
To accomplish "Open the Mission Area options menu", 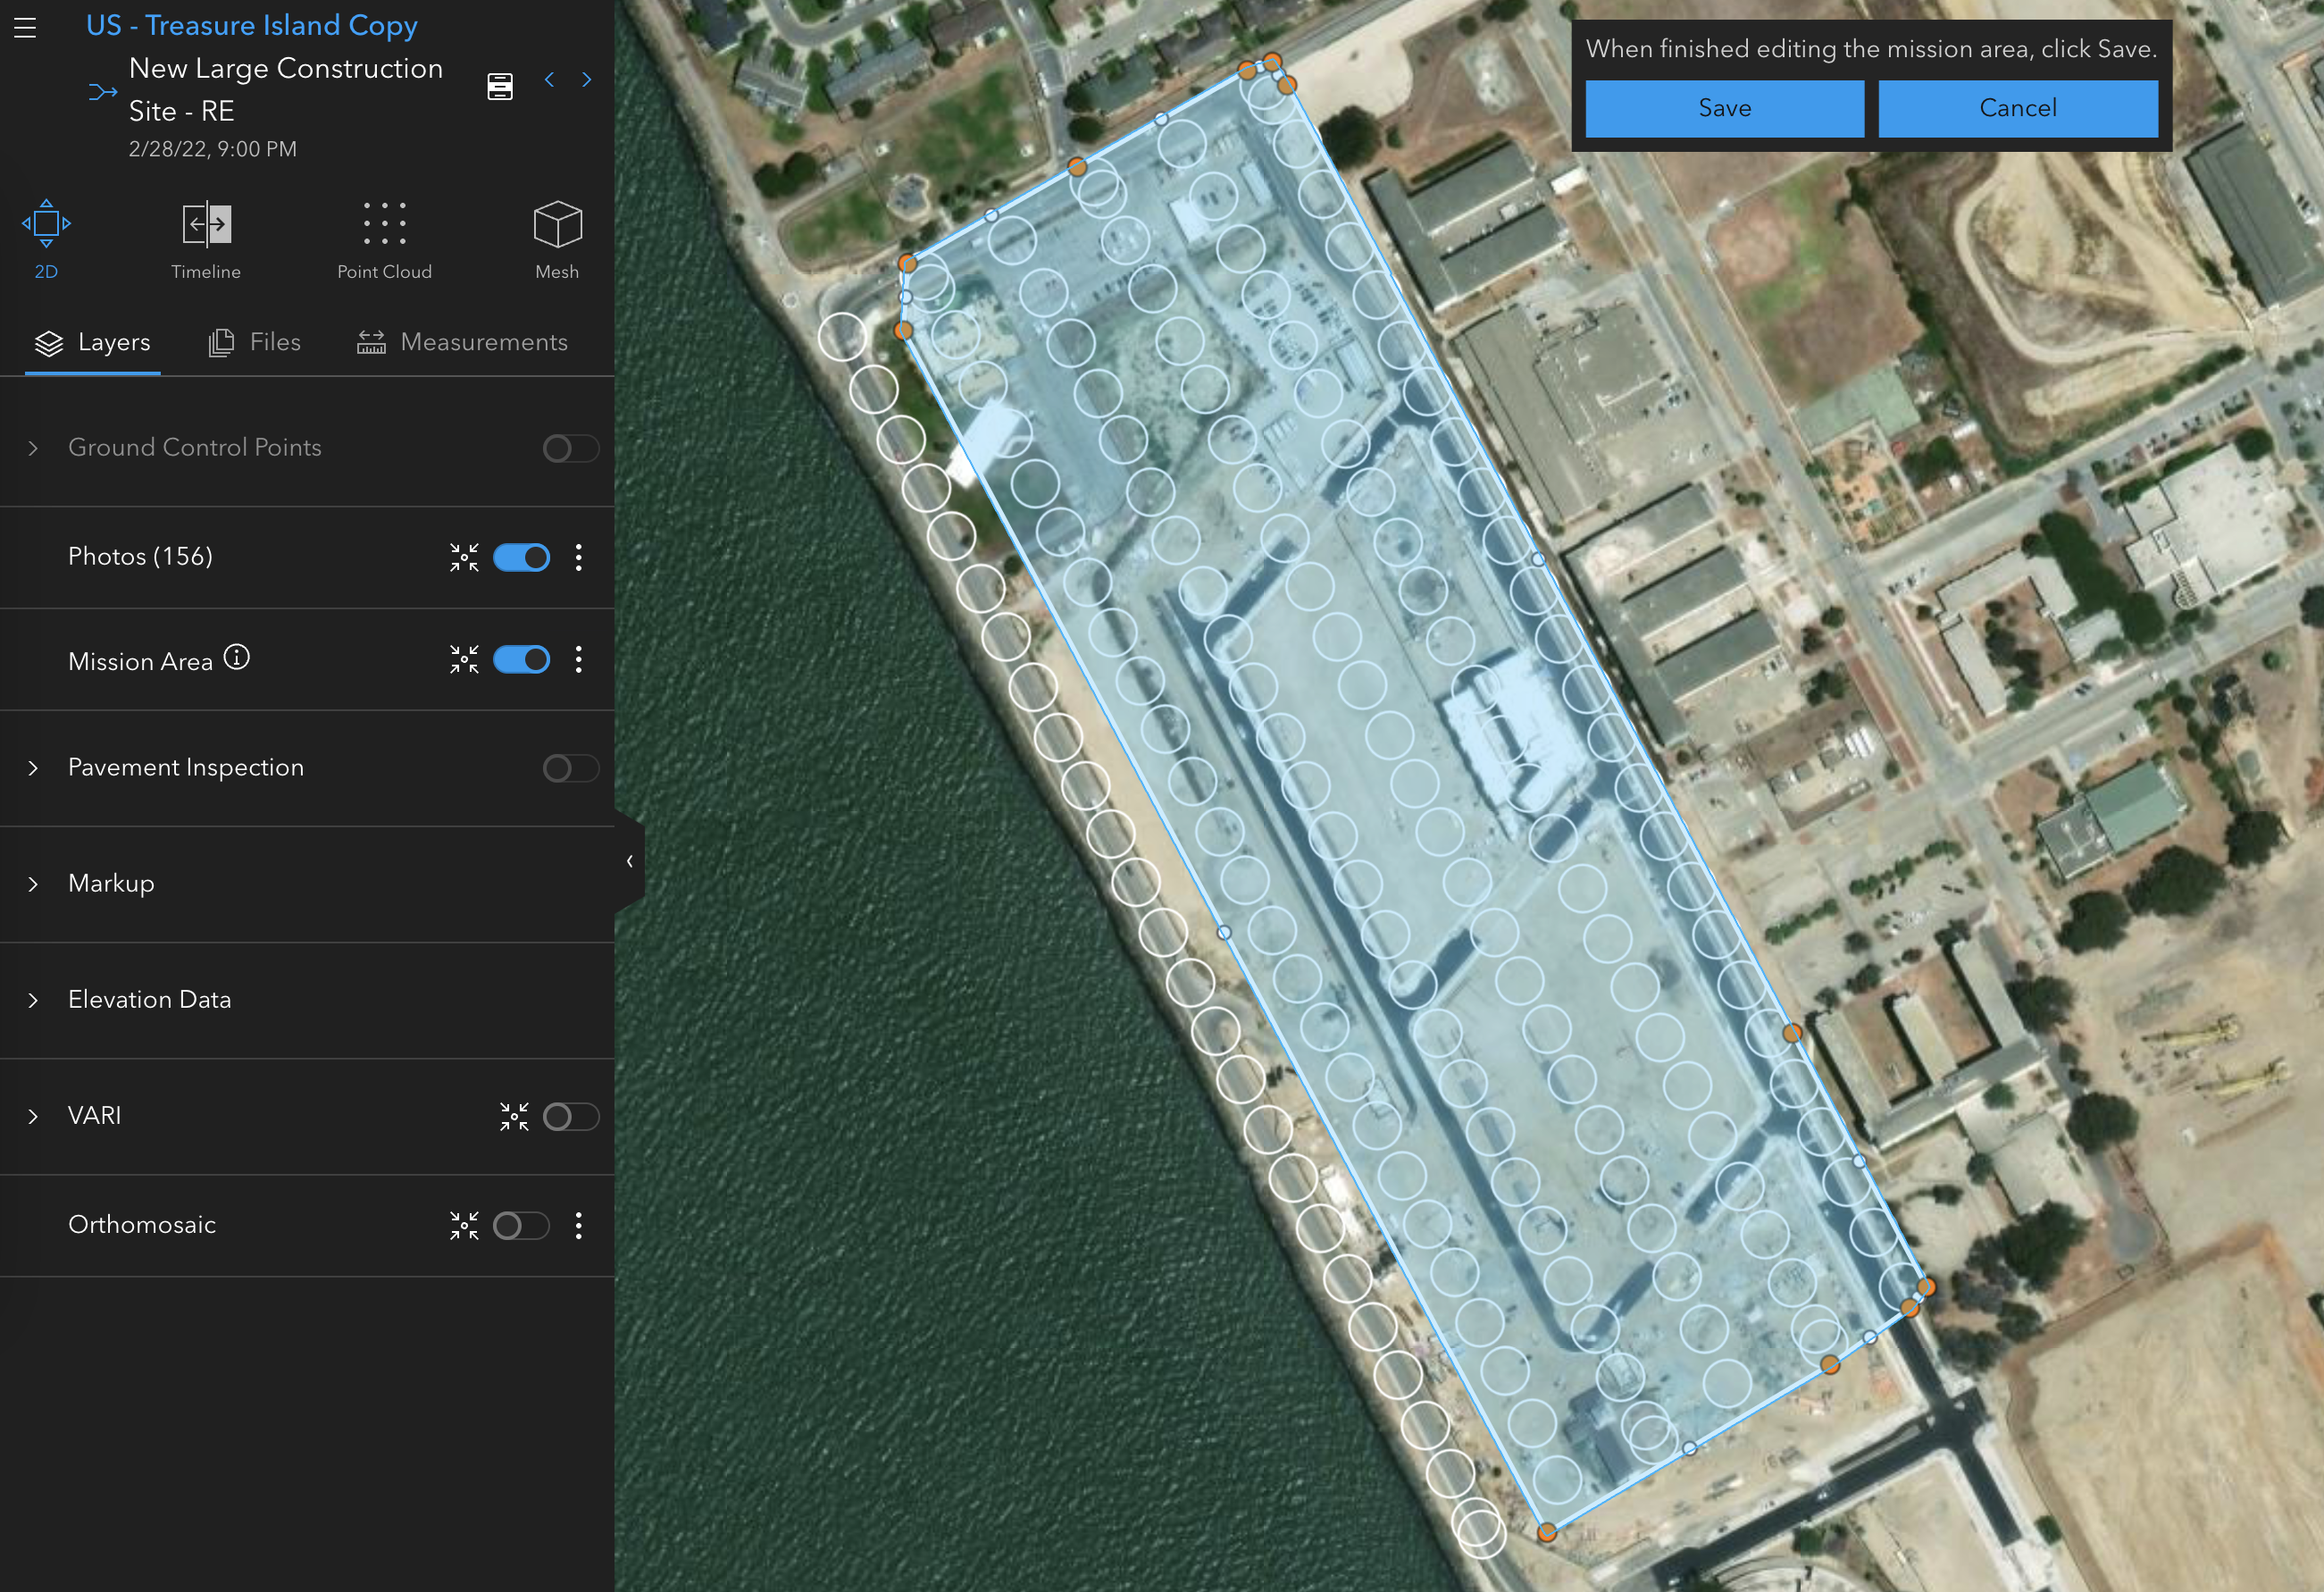I will coord(579,659).
